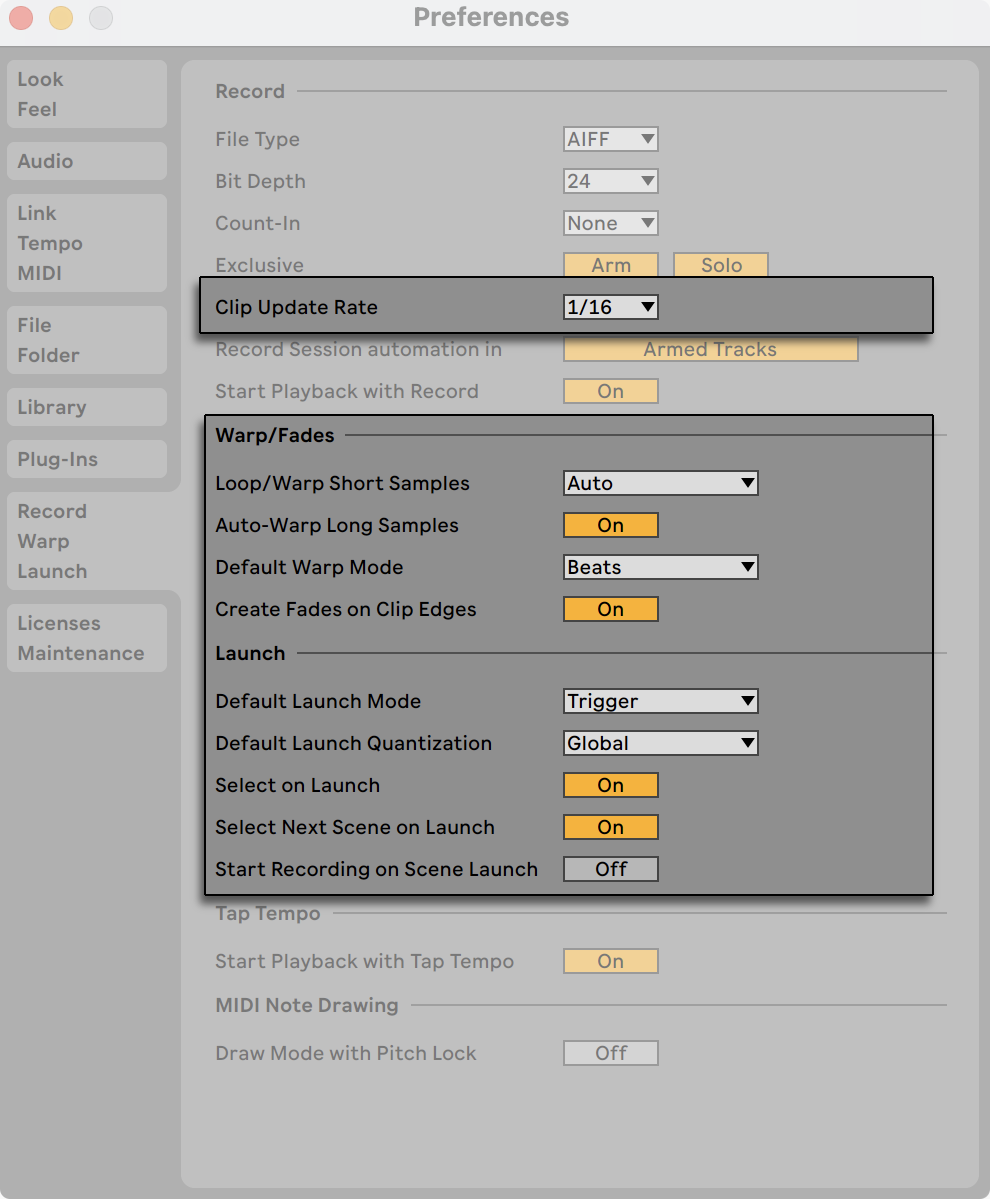This screenshot has height=1199, width=990.
Task: Enable Start Recording on Scene Launch
Action: (x=610, y=869)
